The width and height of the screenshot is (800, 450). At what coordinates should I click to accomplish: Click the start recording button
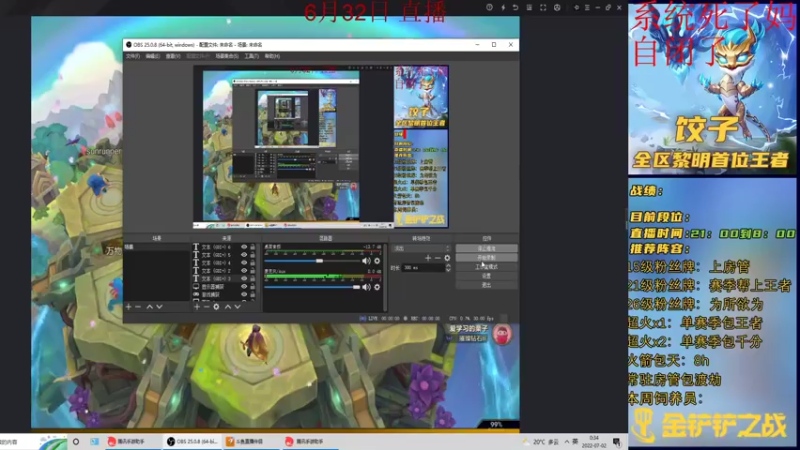pos(486,258)
